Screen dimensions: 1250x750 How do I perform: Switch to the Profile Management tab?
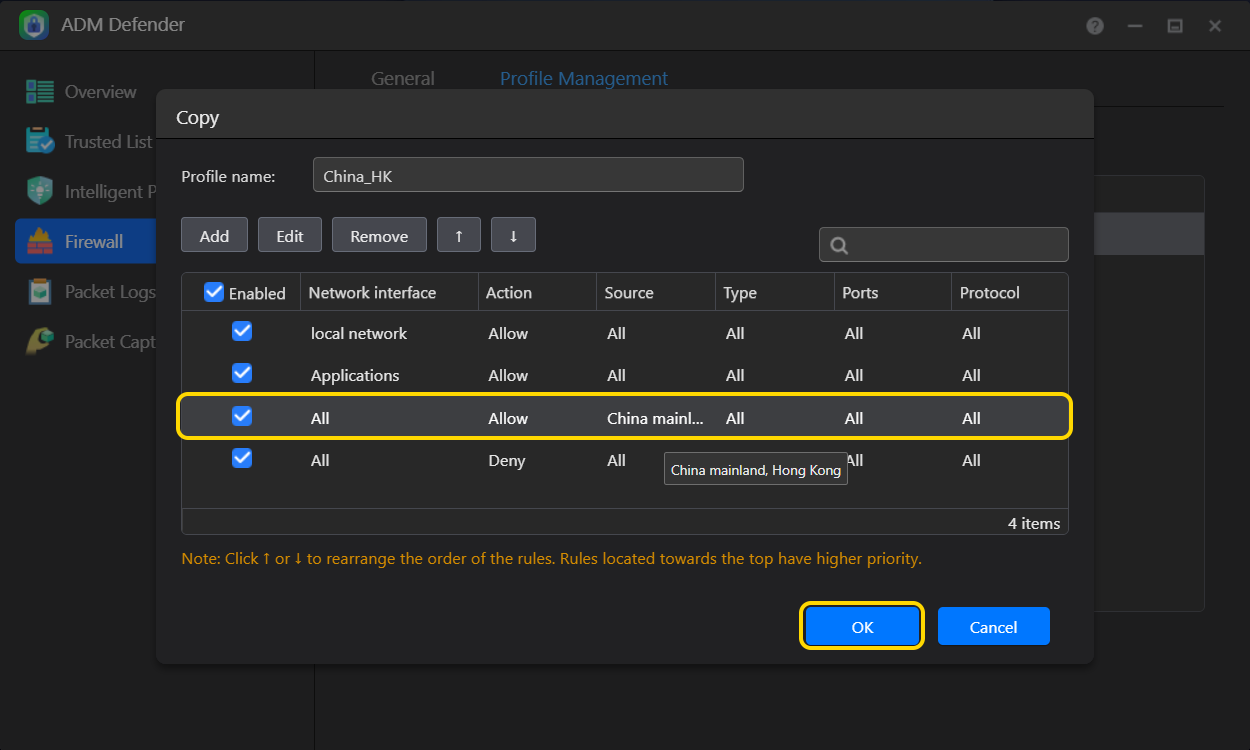click(584, 79)
